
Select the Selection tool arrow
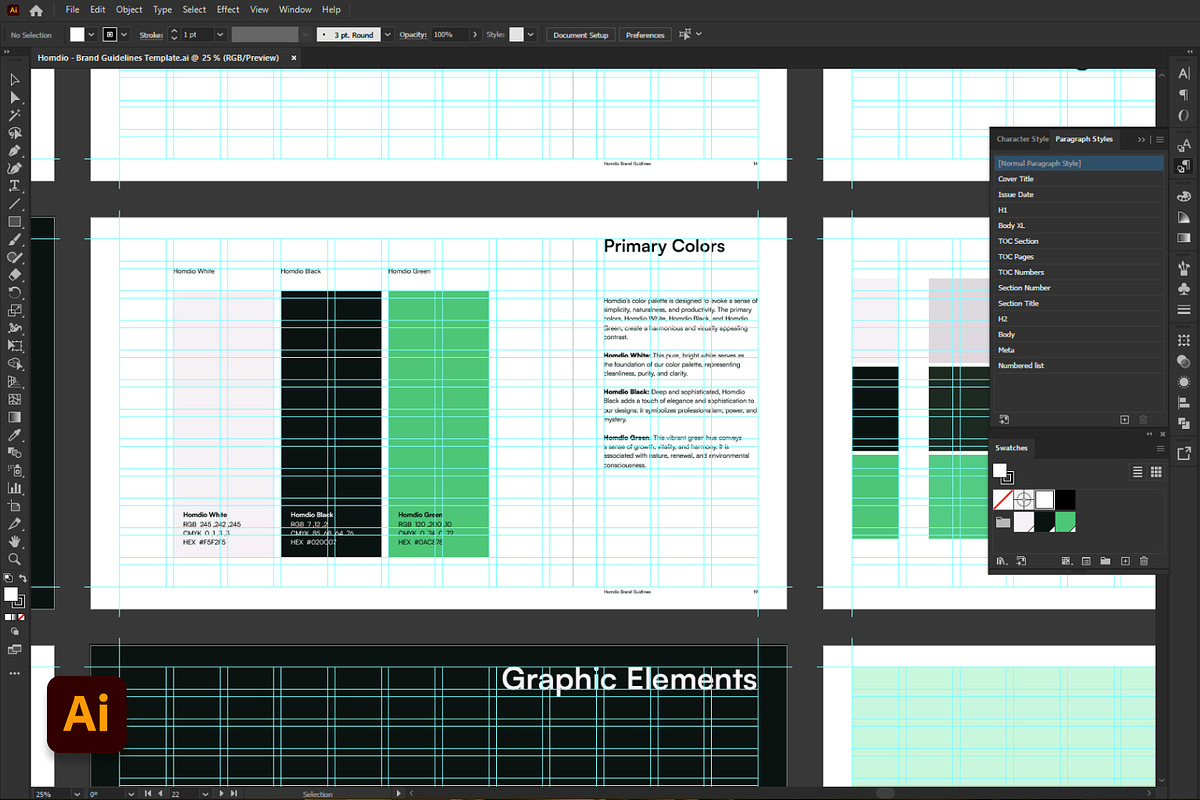tap(15, 80)
